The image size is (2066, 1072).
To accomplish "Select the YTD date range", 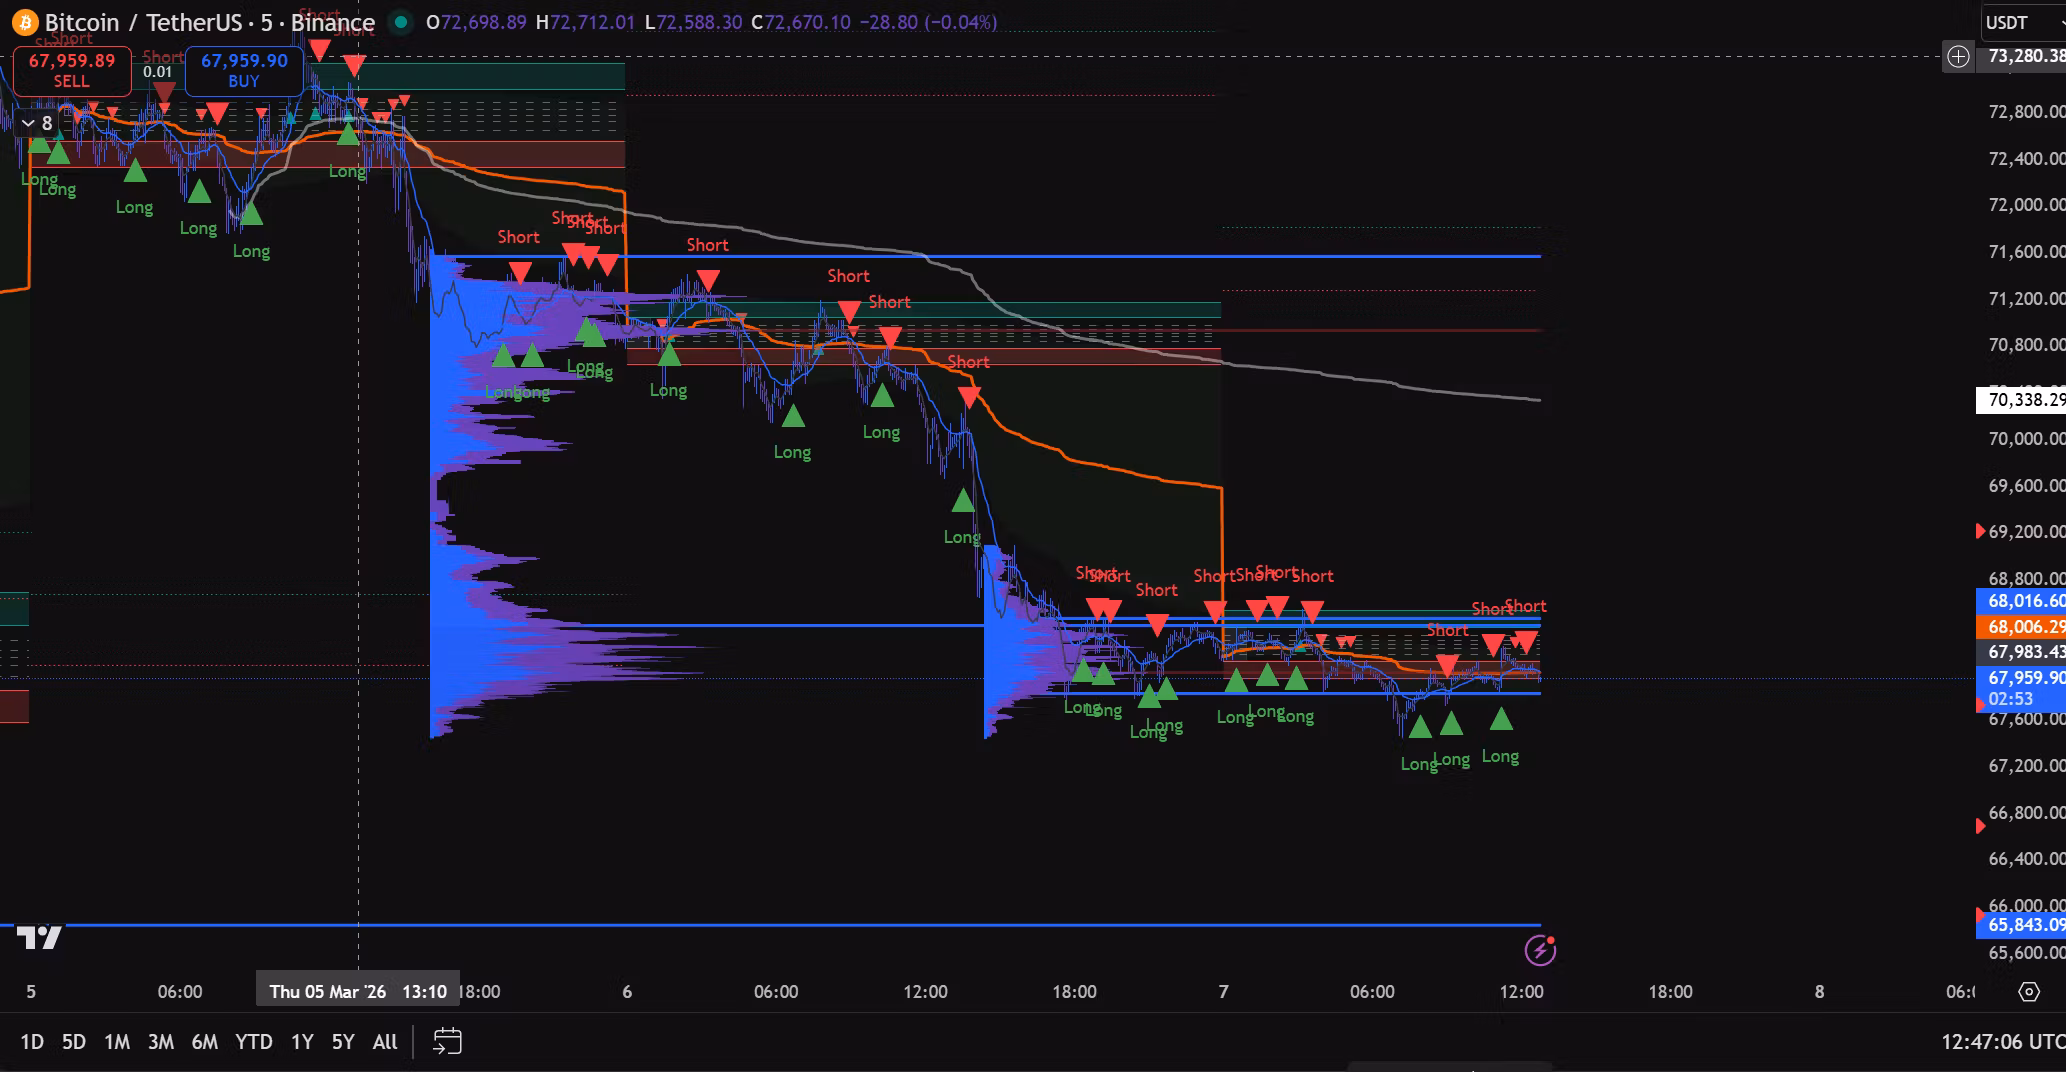I will [x=253, y=1041].
